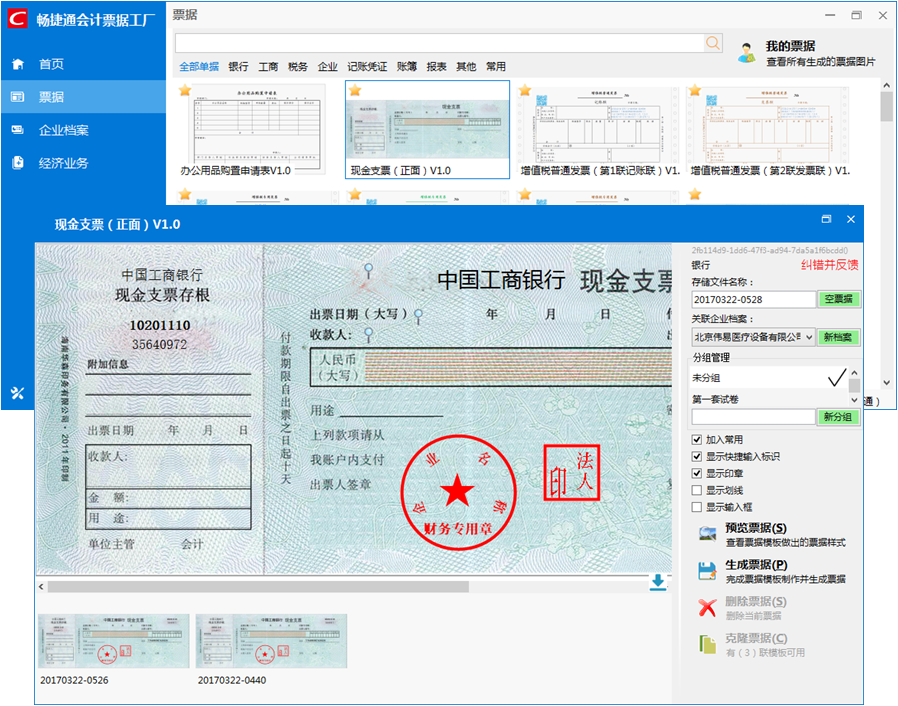
Task: Open the 20170322-0526 cheque thumbnail
Action: point(113,641)
